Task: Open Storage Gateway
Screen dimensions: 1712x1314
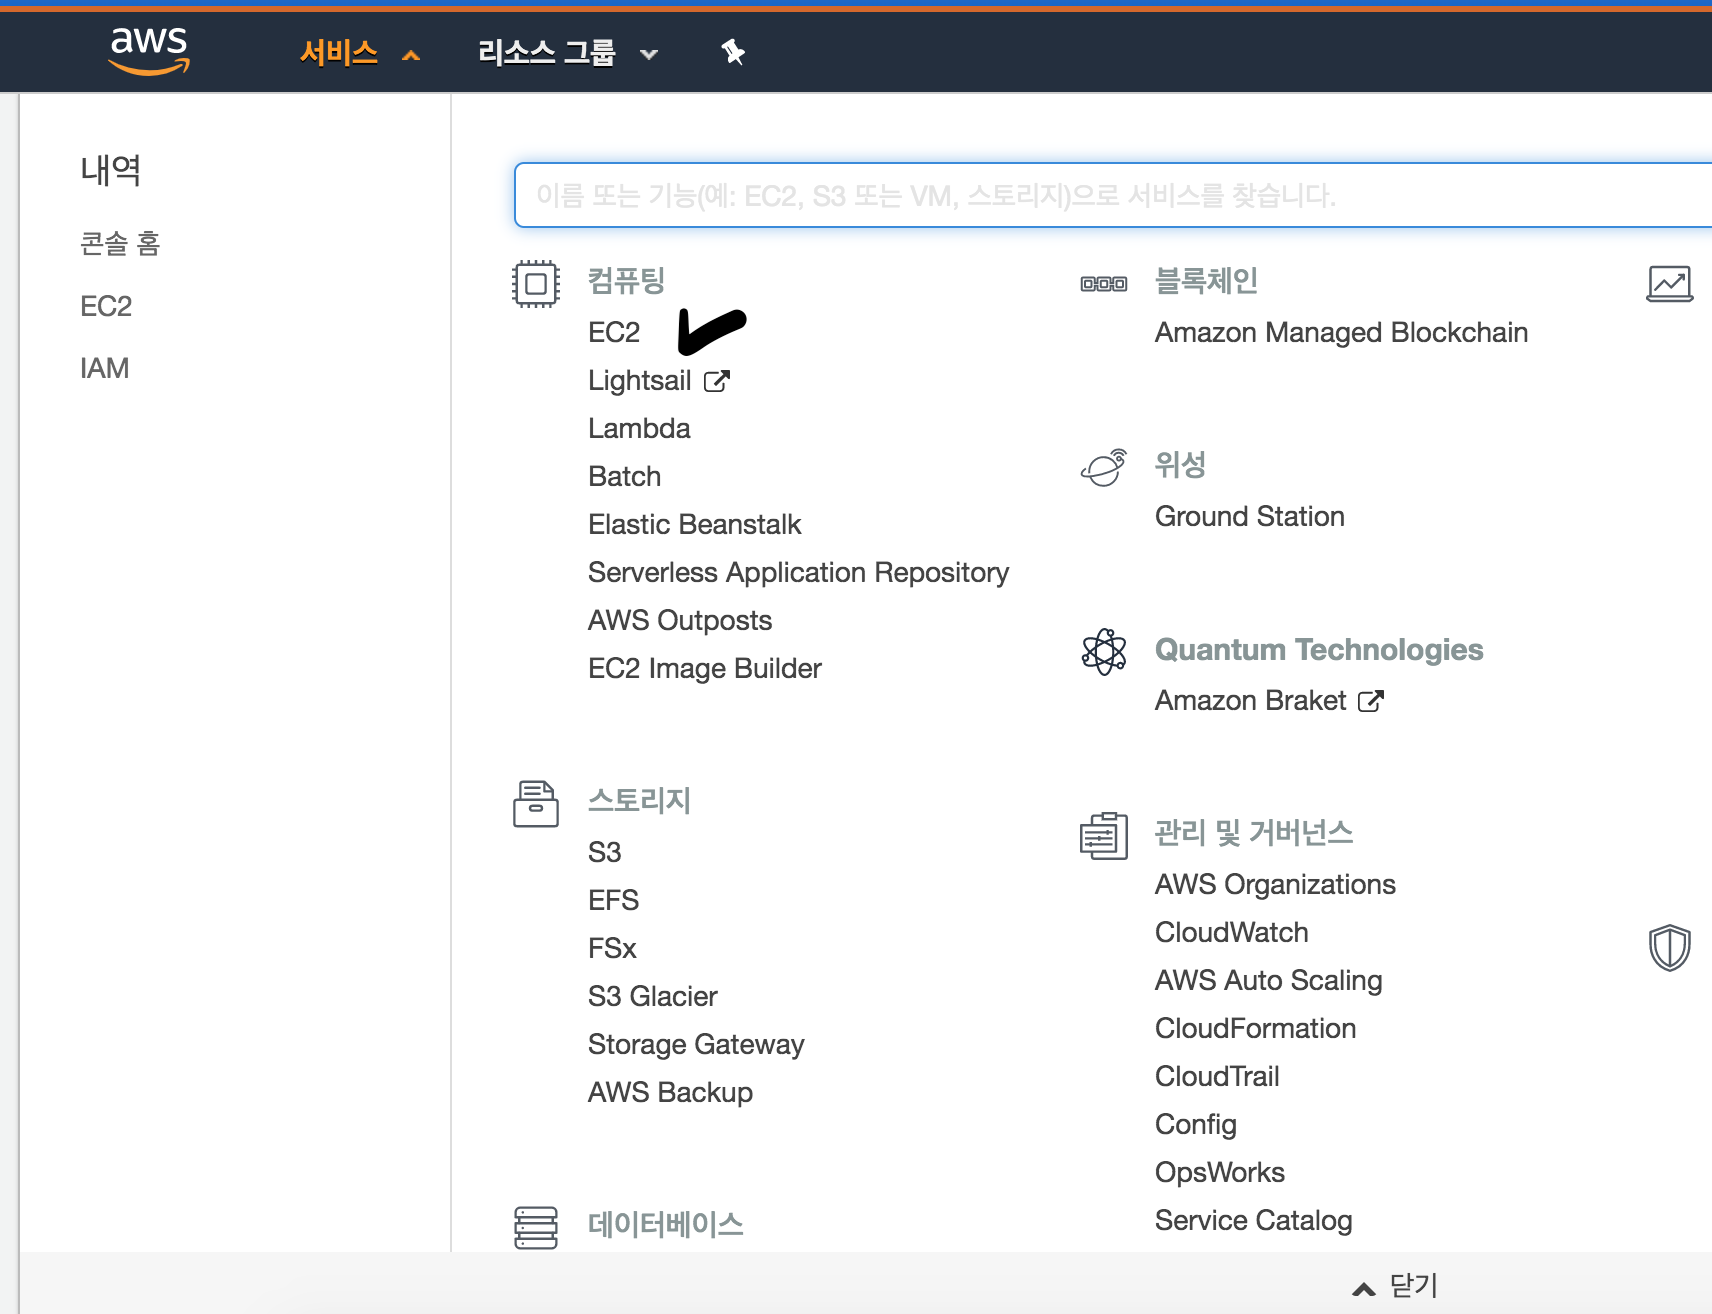Action: [697, 1044]
